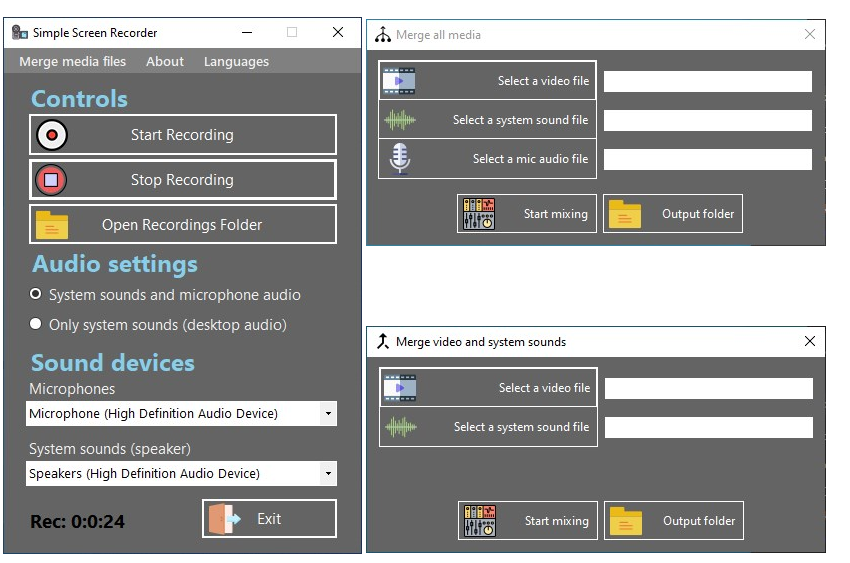Output folder label in Merge all media window
This screenshot has width=850, height=563.
click(698, 214)
